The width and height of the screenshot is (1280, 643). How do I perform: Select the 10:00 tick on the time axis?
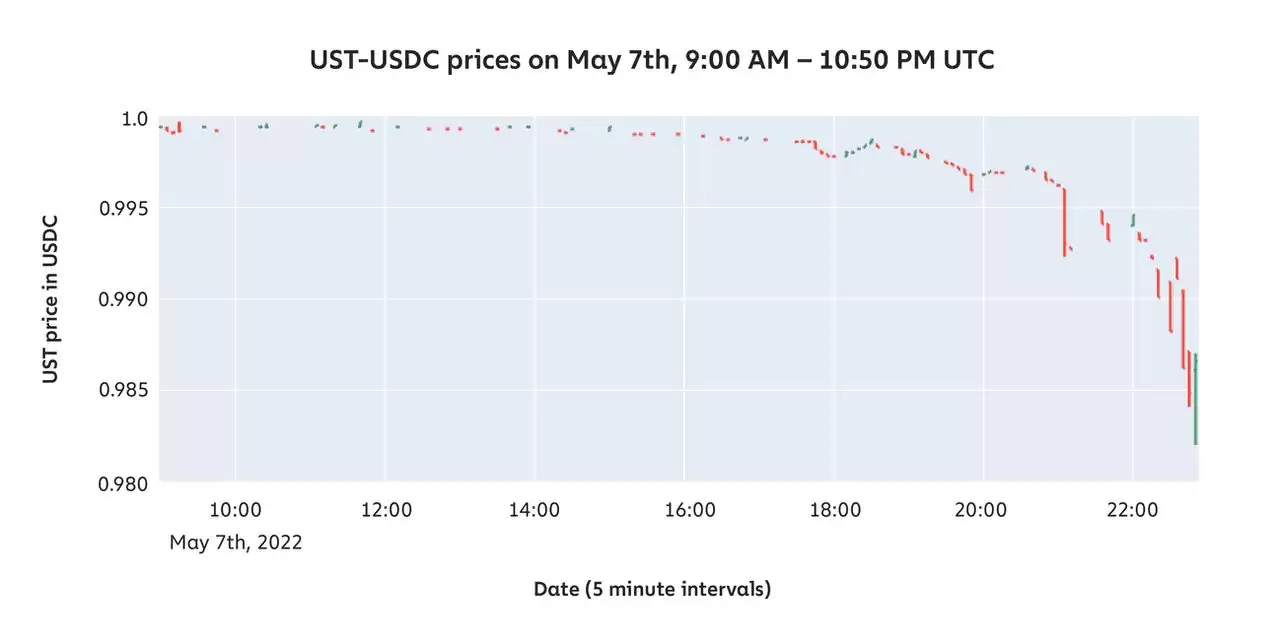click(x=236, y=509)
